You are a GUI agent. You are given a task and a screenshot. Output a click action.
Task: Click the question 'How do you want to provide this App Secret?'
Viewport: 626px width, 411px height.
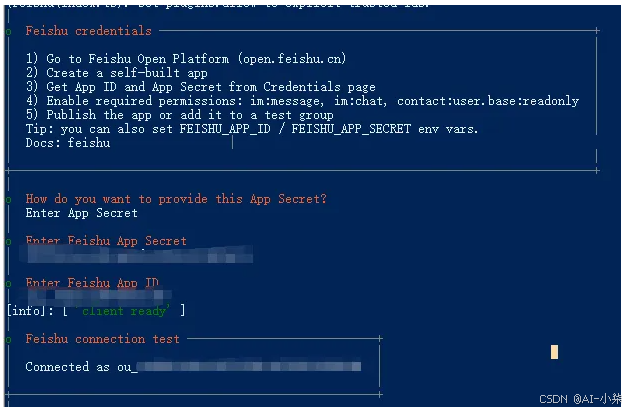coord(176,199)
